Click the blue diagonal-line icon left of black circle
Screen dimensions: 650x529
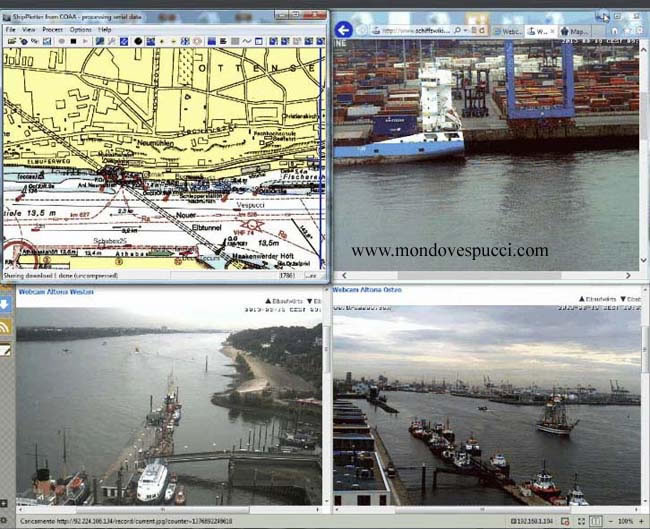tap(124, 41)
